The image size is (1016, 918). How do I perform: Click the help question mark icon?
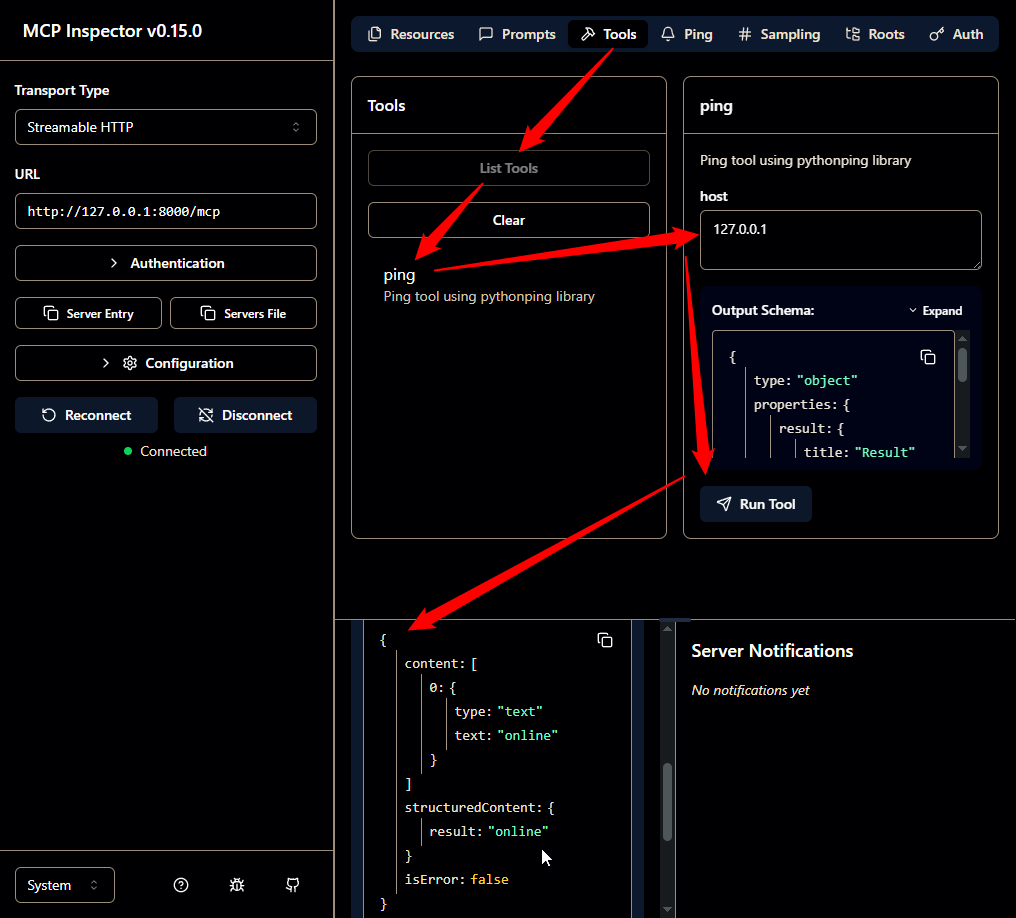point(181,885)
